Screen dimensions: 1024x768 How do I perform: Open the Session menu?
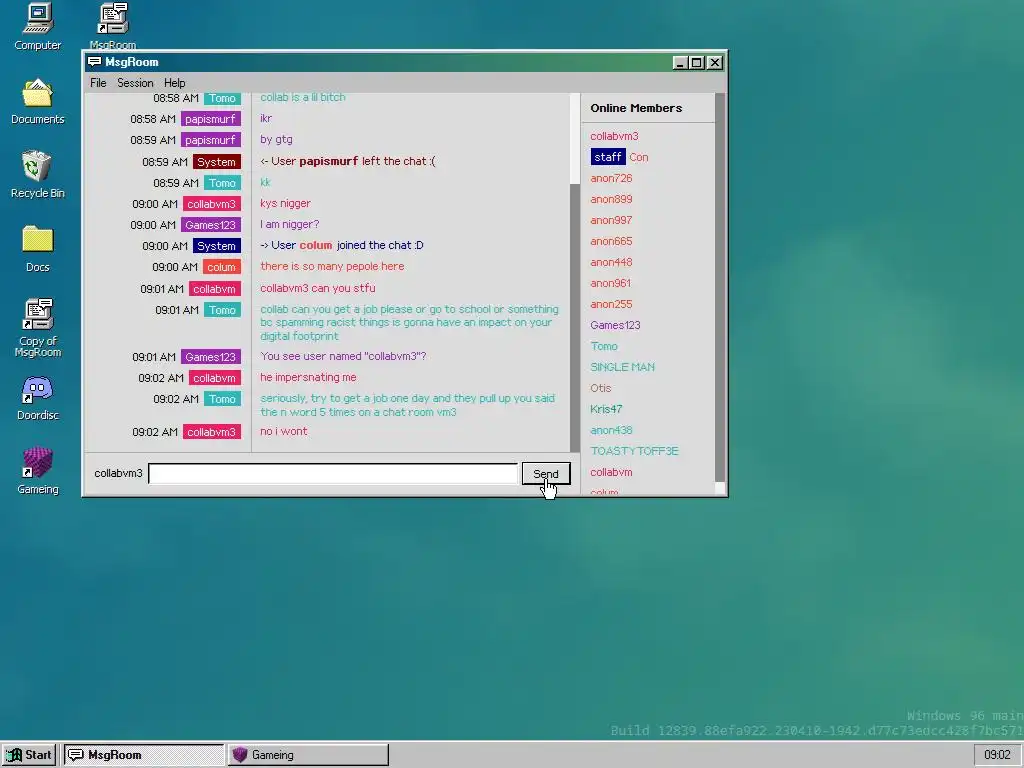tap(135, 83)
